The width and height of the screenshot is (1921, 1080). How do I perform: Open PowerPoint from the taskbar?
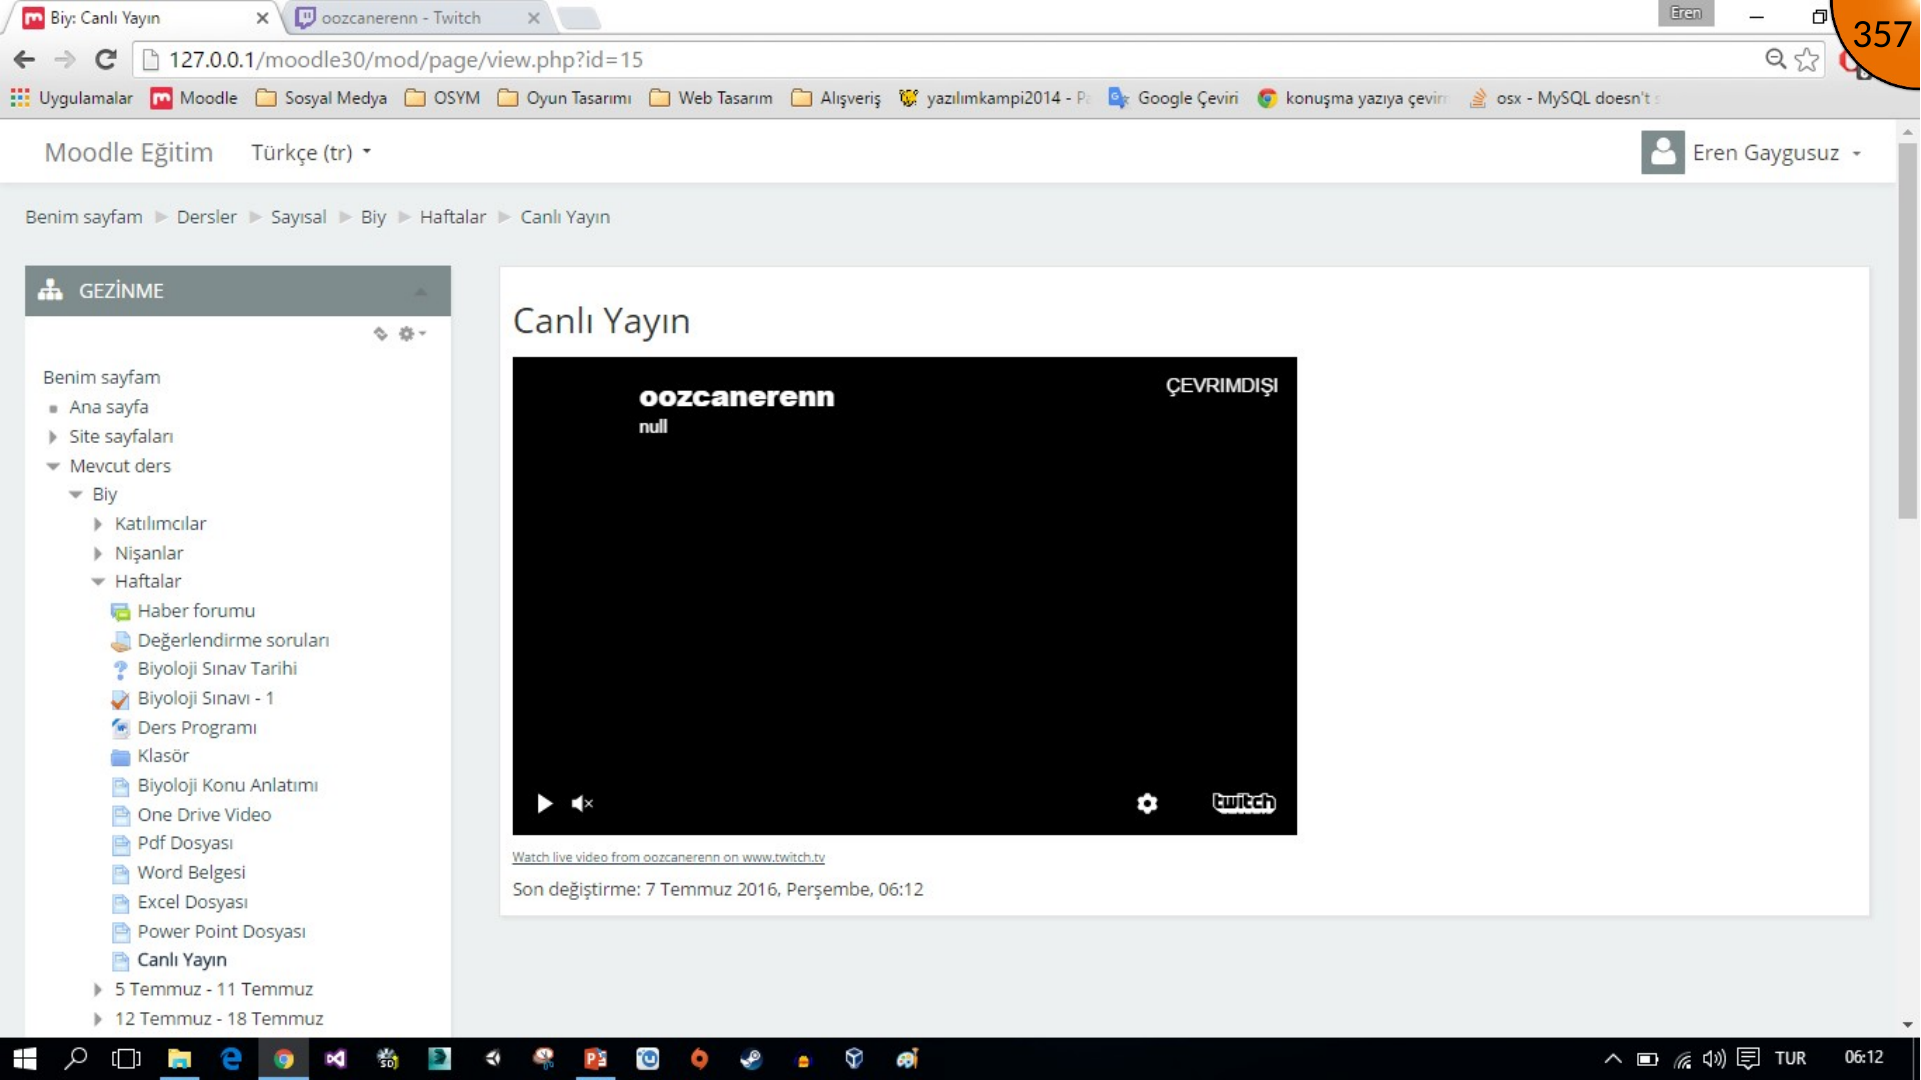[x=596, y=1058]
